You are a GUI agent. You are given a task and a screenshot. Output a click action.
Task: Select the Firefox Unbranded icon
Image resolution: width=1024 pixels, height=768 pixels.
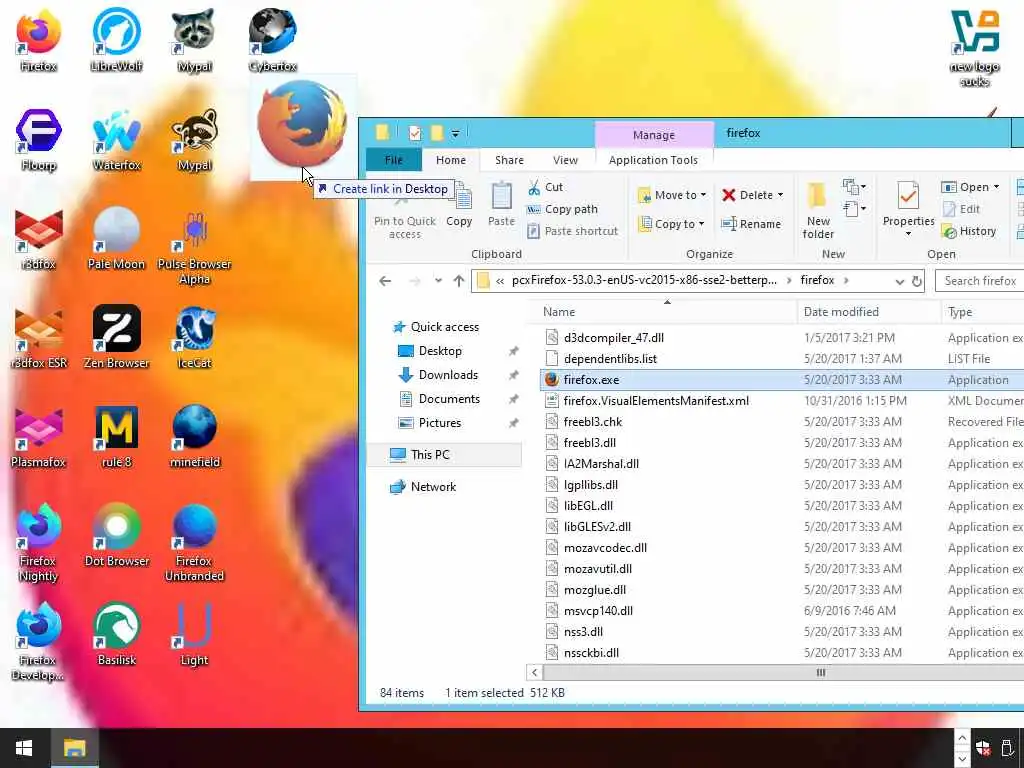tap(195, 543)
